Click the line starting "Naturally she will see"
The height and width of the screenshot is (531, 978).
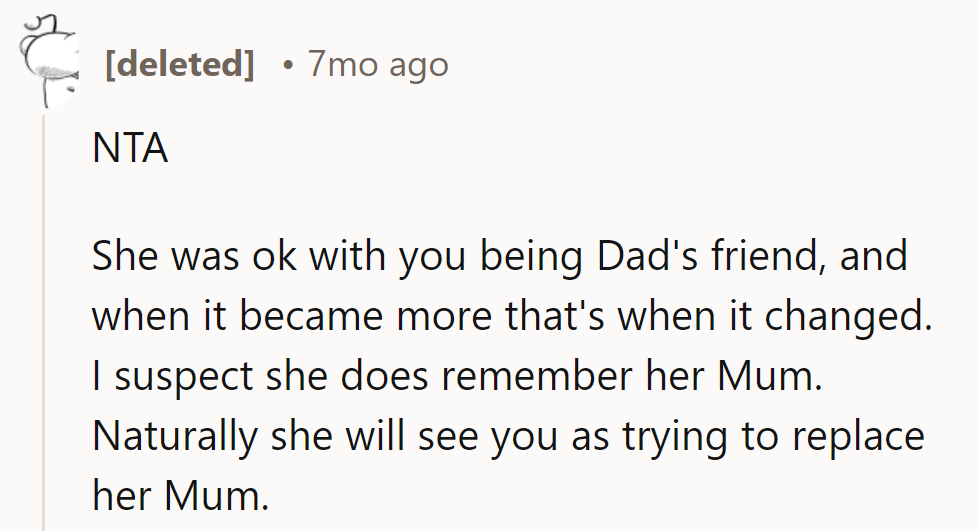(507, 437)
